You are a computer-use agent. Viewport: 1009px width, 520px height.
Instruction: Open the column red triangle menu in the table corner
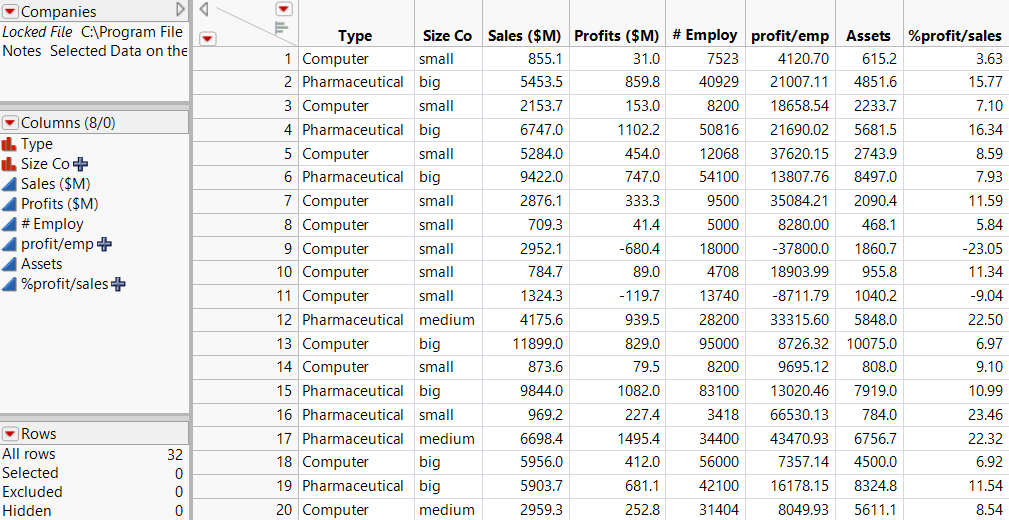[283, 8]
